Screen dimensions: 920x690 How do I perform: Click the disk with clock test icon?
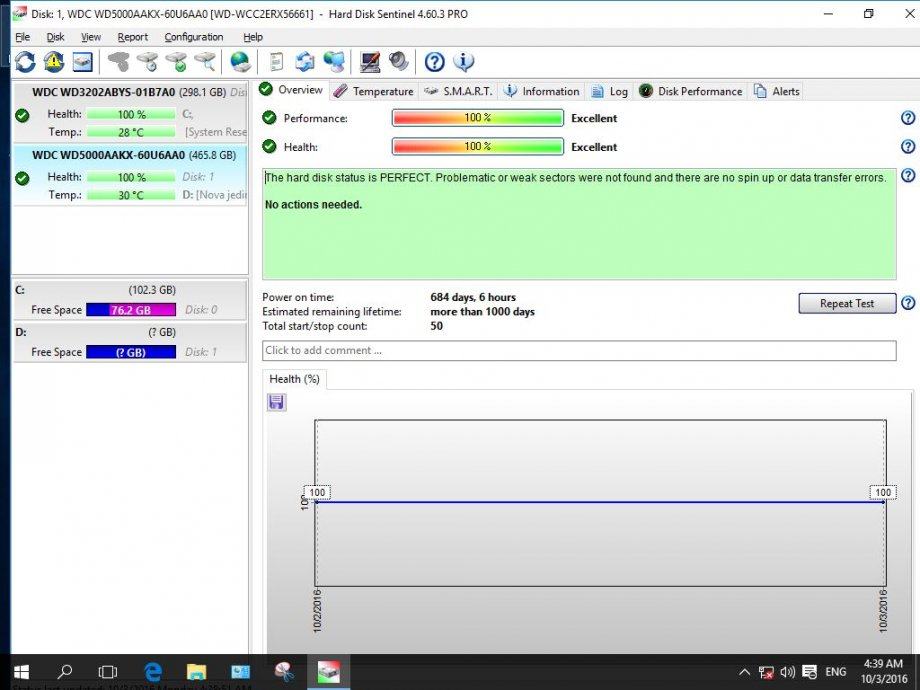(148, 62)
